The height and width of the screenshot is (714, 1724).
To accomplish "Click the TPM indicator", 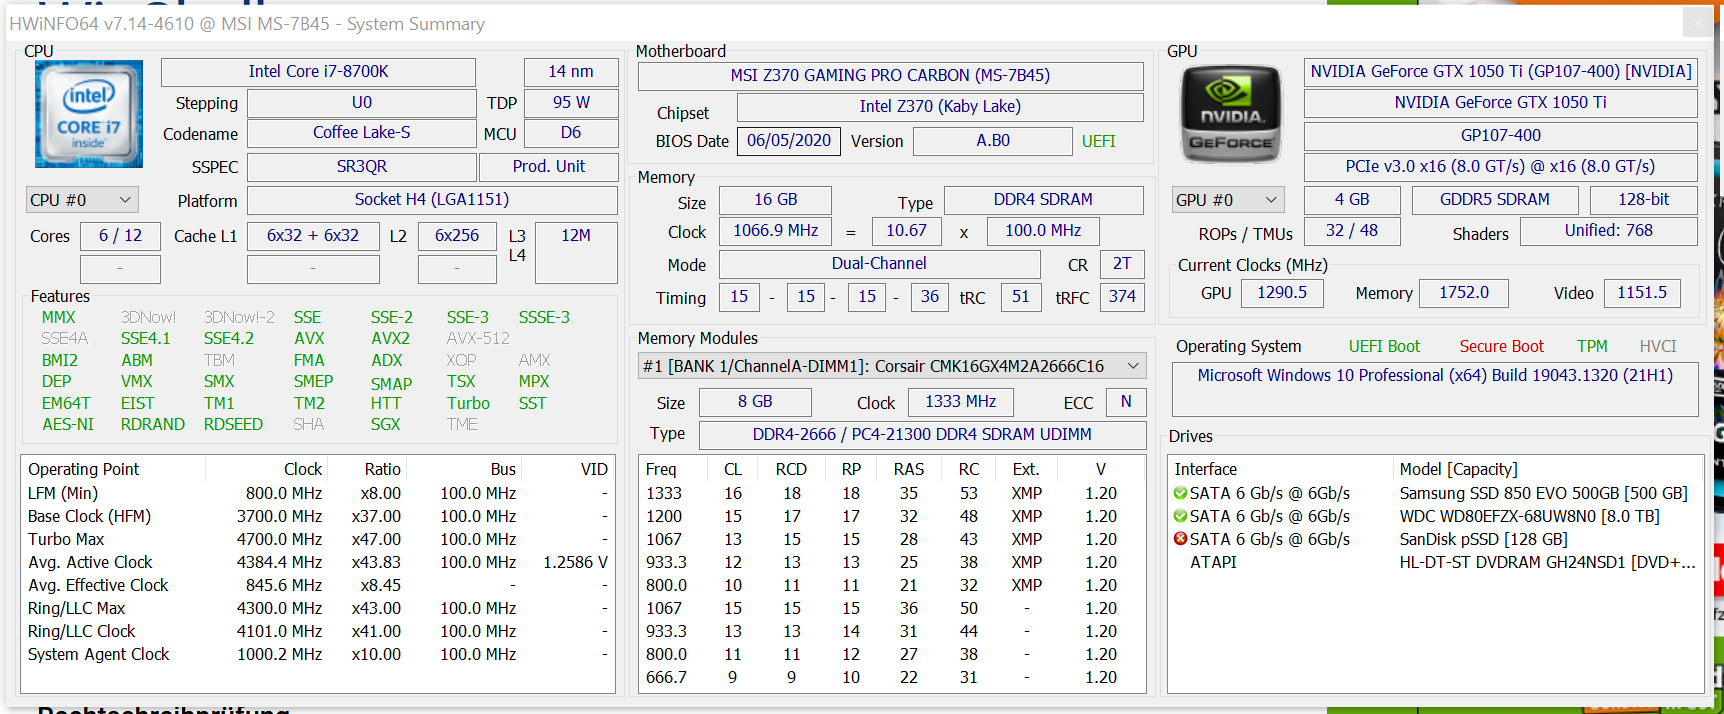I will click(x=1592, y=346).
